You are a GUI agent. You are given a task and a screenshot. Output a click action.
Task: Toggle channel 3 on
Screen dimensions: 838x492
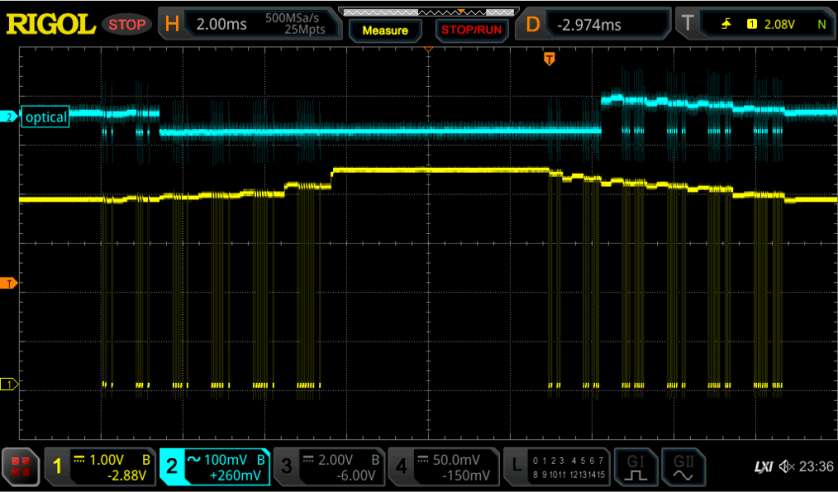(x=330, y=466)
